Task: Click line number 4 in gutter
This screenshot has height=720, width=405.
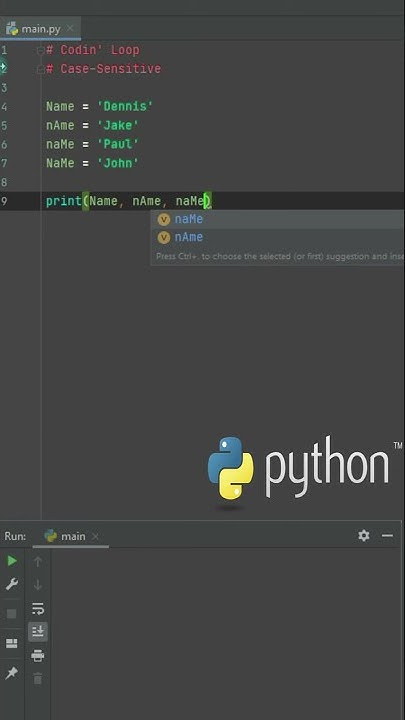Action: coord(4,107)
